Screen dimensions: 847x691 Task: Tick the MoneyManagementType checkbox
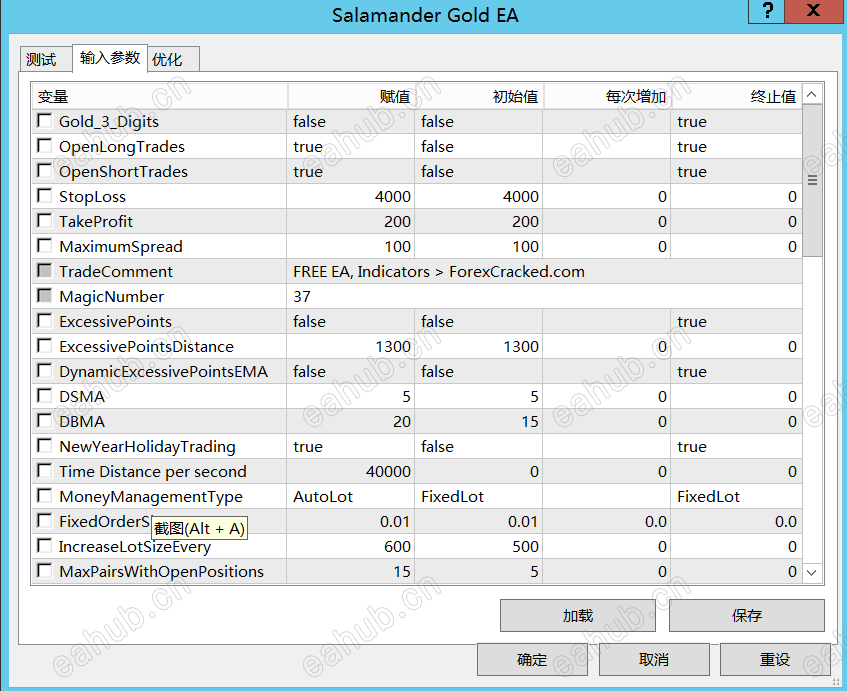click(x=45, y=495)
